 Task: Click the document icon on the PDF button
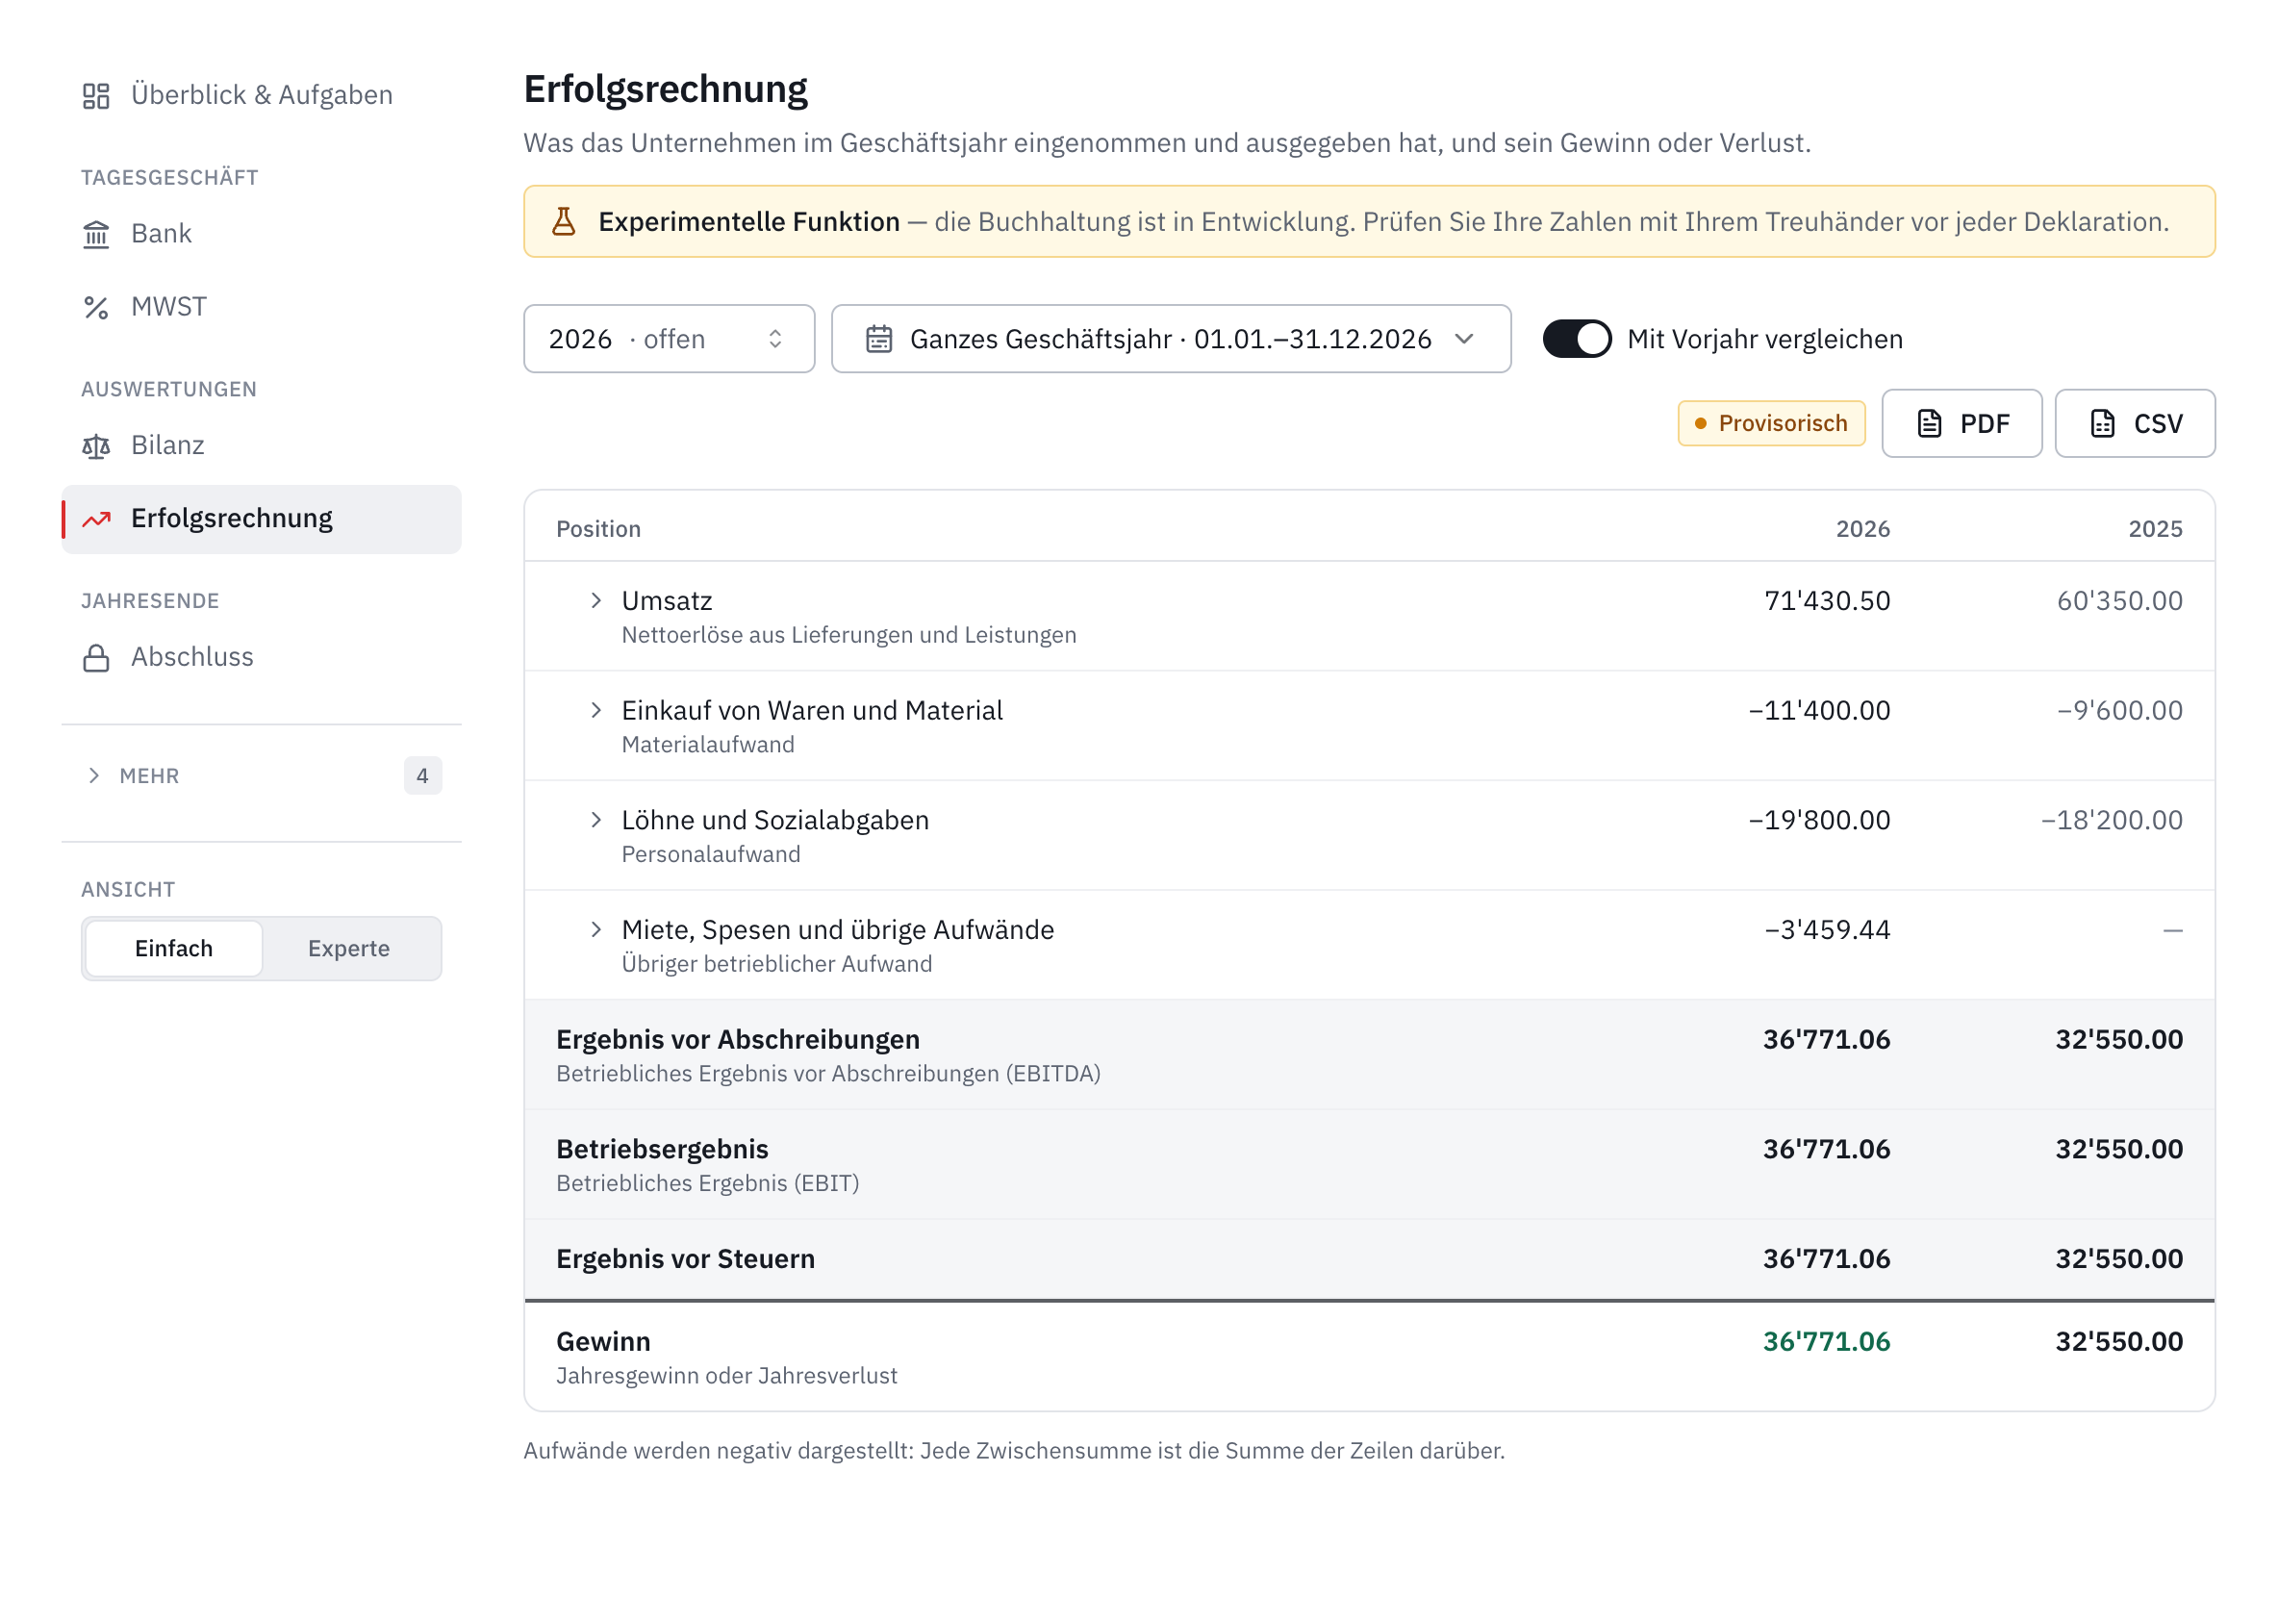pyautogui.click(x=1930, y=424)
